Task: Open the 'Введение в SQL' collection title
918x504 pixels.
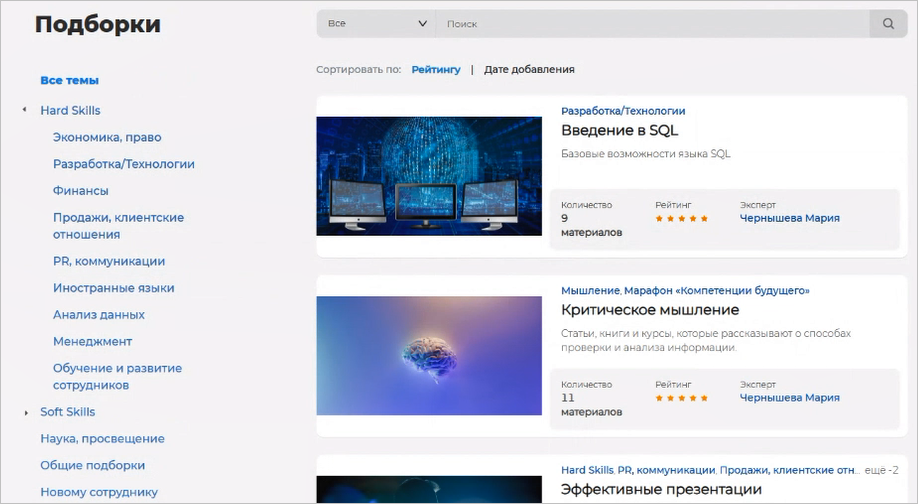Action: click(619, 131)
